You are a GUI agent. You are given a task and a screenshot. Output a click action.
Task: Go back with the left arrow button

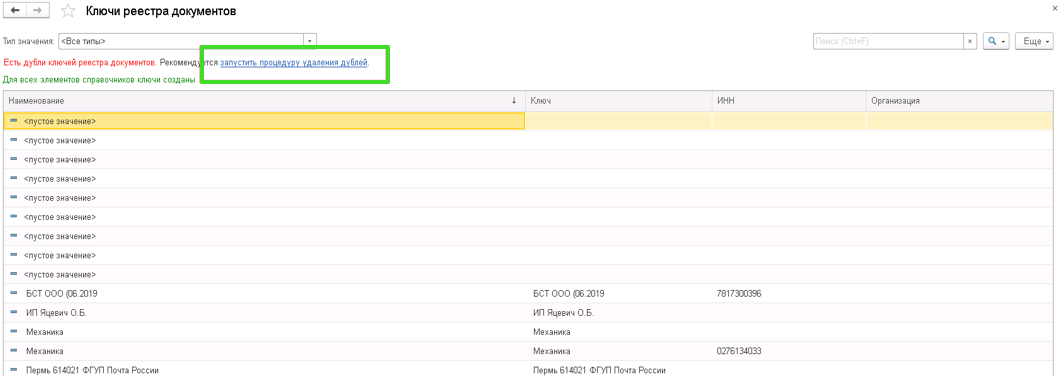[x=15, y=11]
